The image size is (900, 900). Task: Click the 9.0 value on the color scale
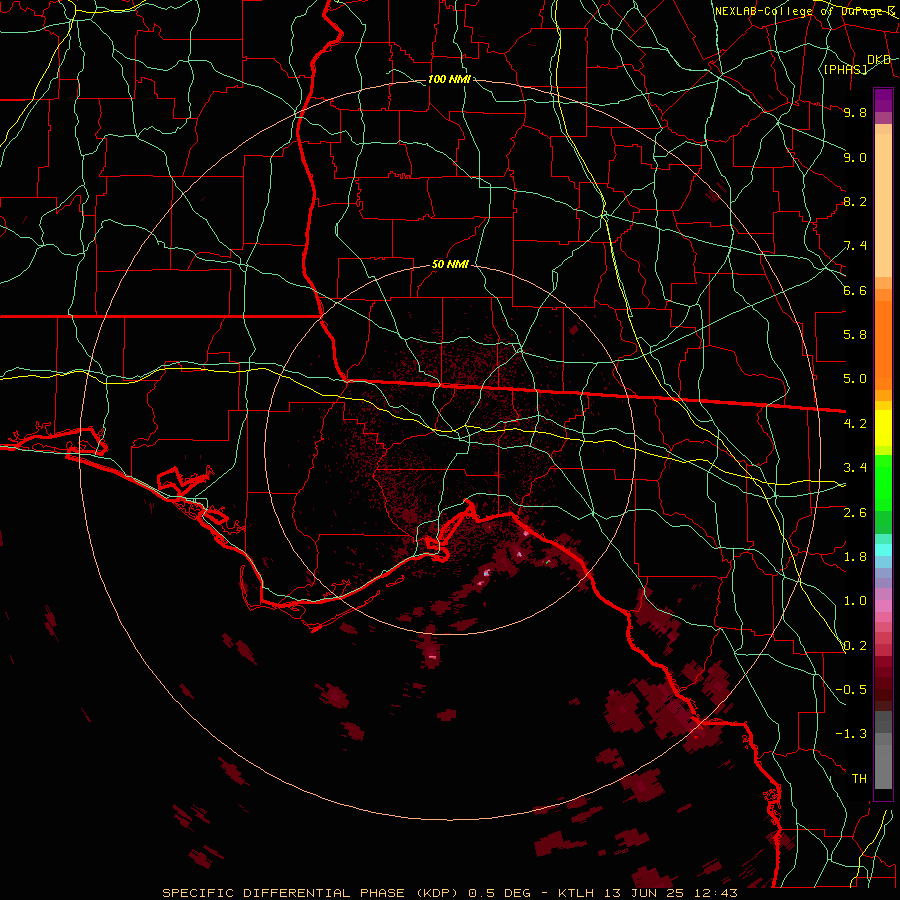(x=855, y=157)
